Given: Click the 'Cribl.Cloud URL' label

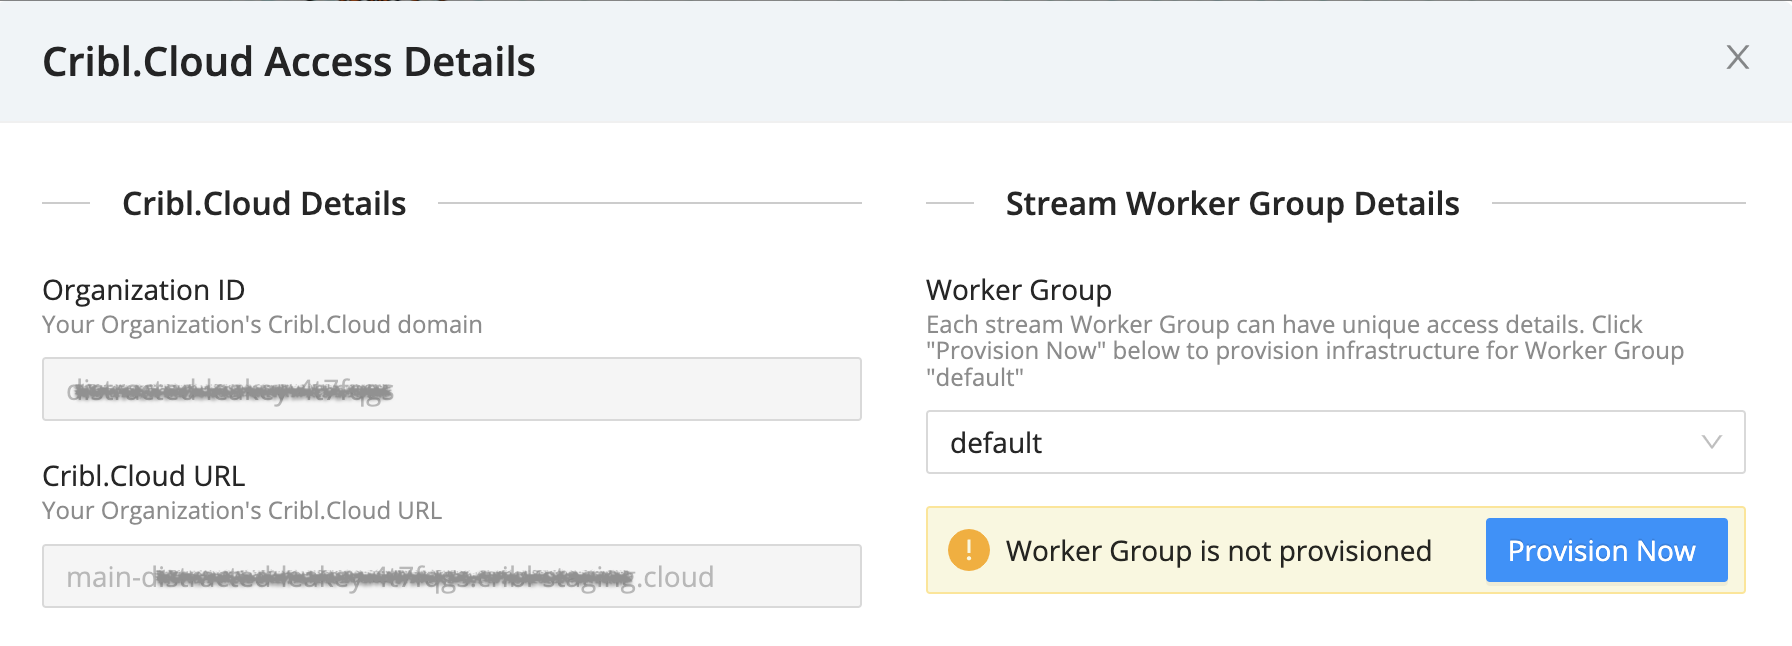Looking at the screenshot, I should (x=144, y=476).
